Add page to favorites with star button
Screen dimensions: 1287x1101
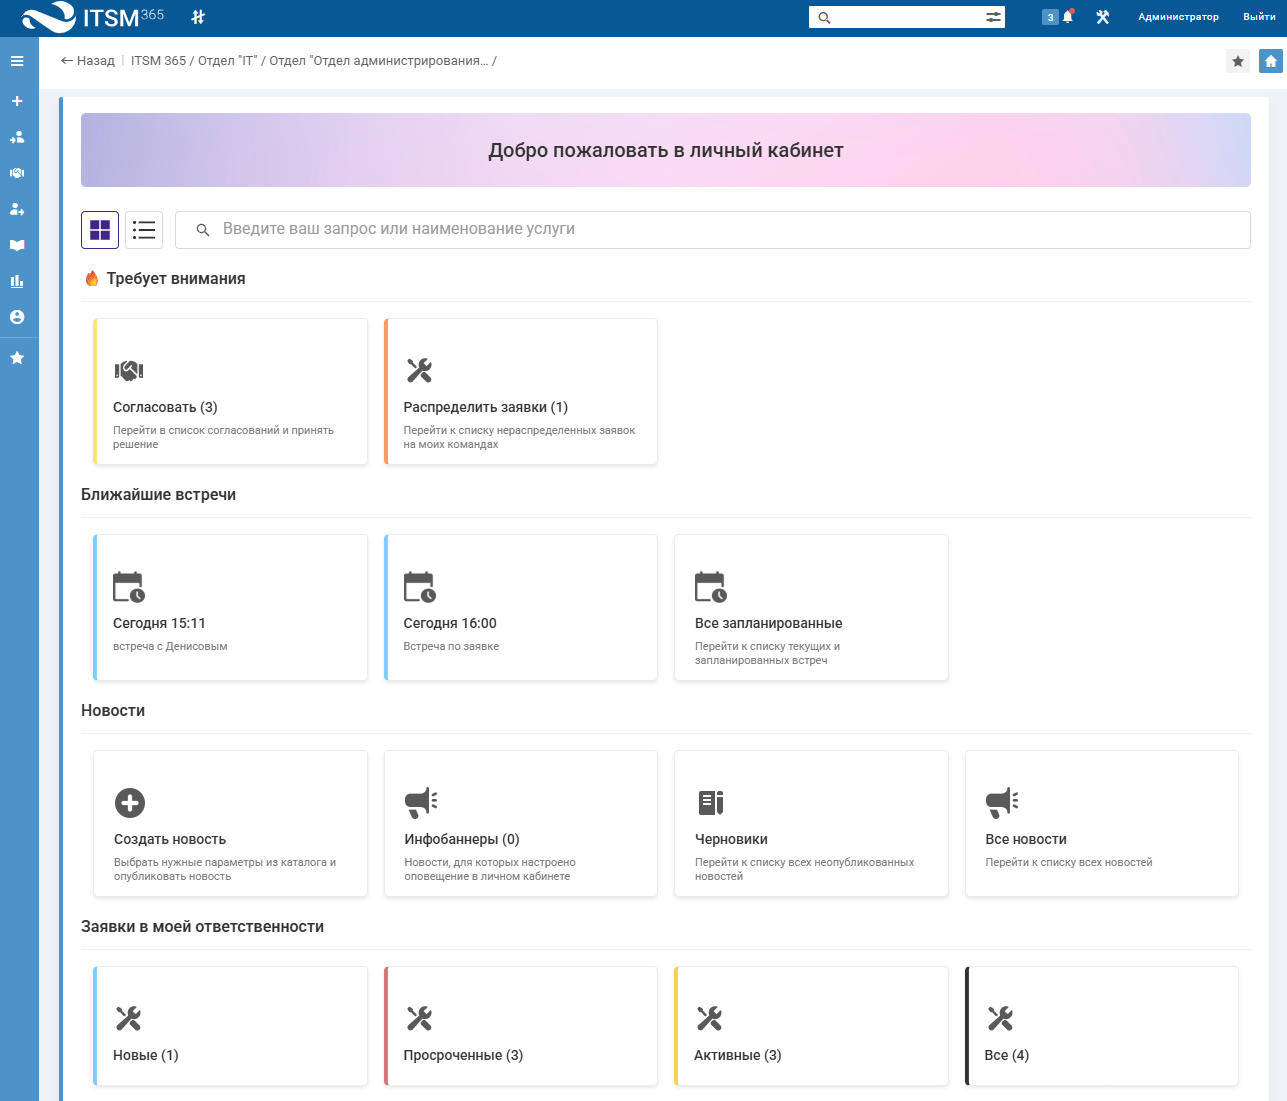1238,61
